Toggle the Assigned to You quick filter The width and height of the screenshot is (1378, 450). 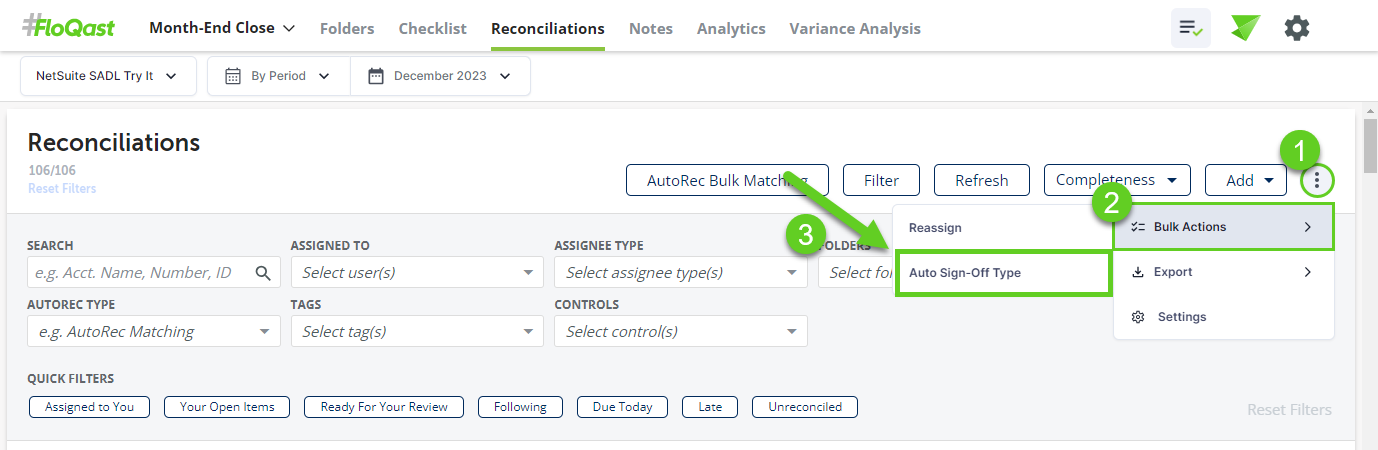[x=89, y=407]
